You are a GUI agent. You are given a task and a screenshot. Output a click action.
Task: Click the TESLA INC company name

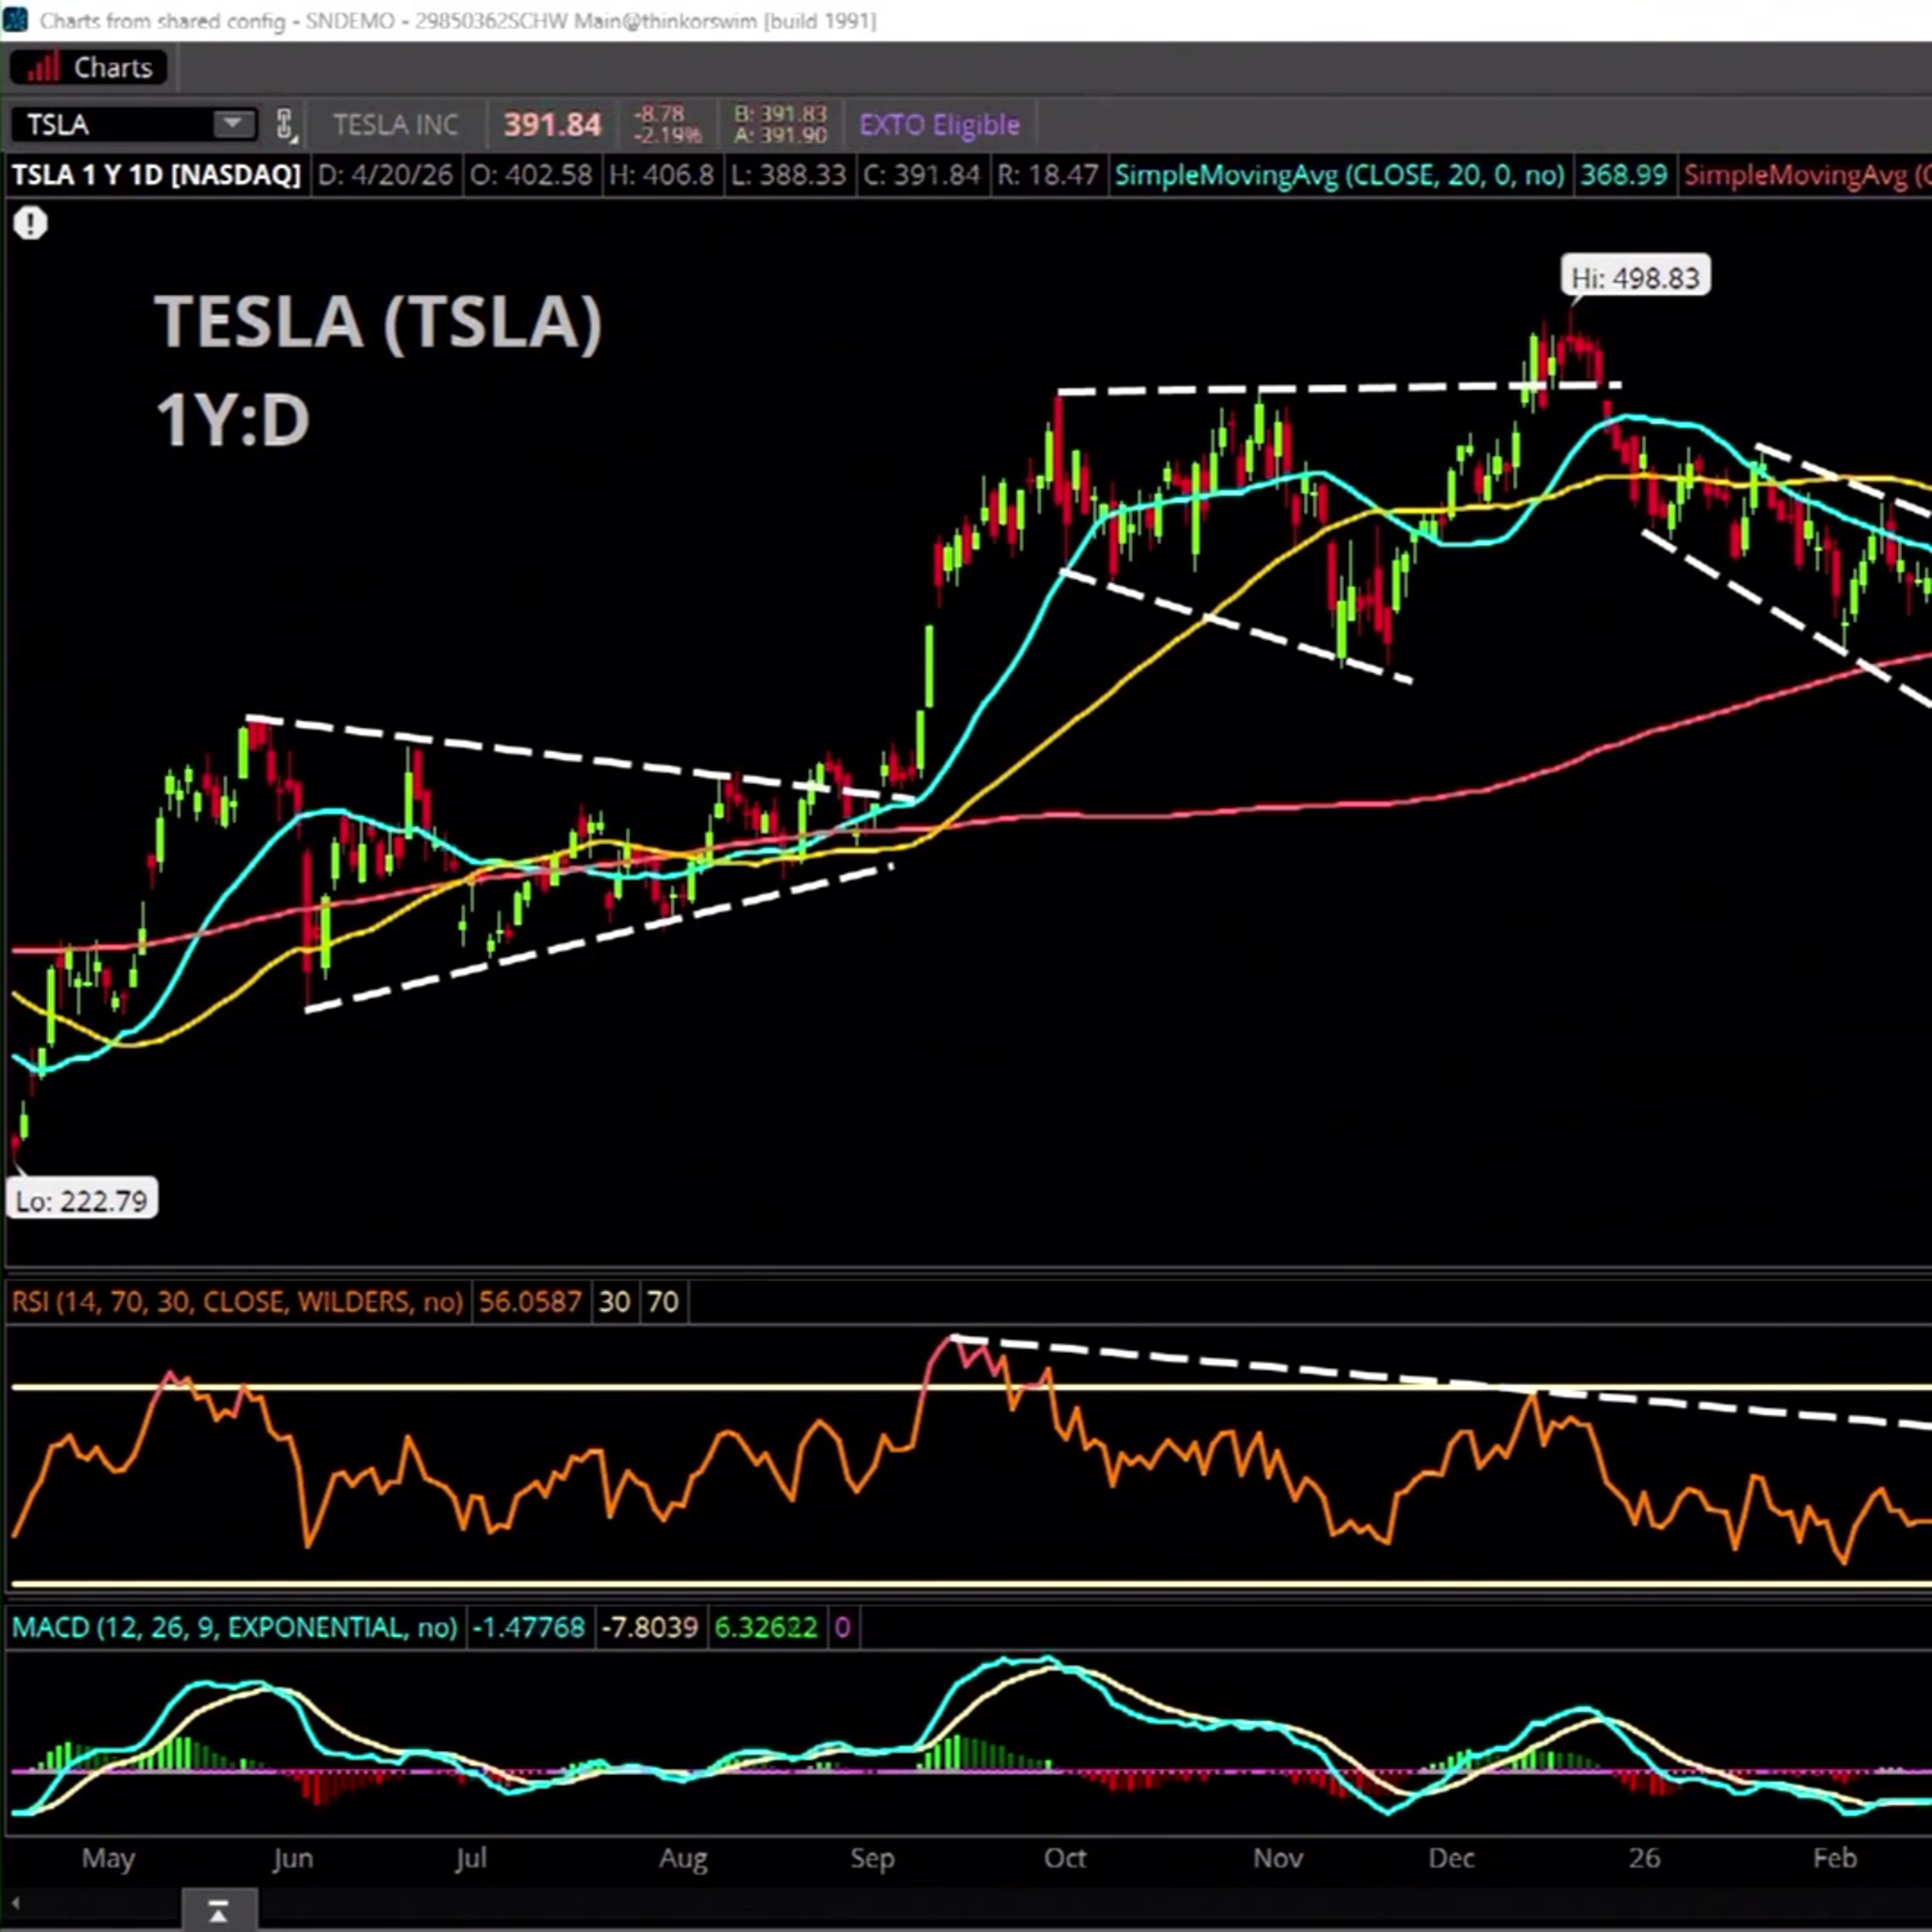(x=396, y=125)
